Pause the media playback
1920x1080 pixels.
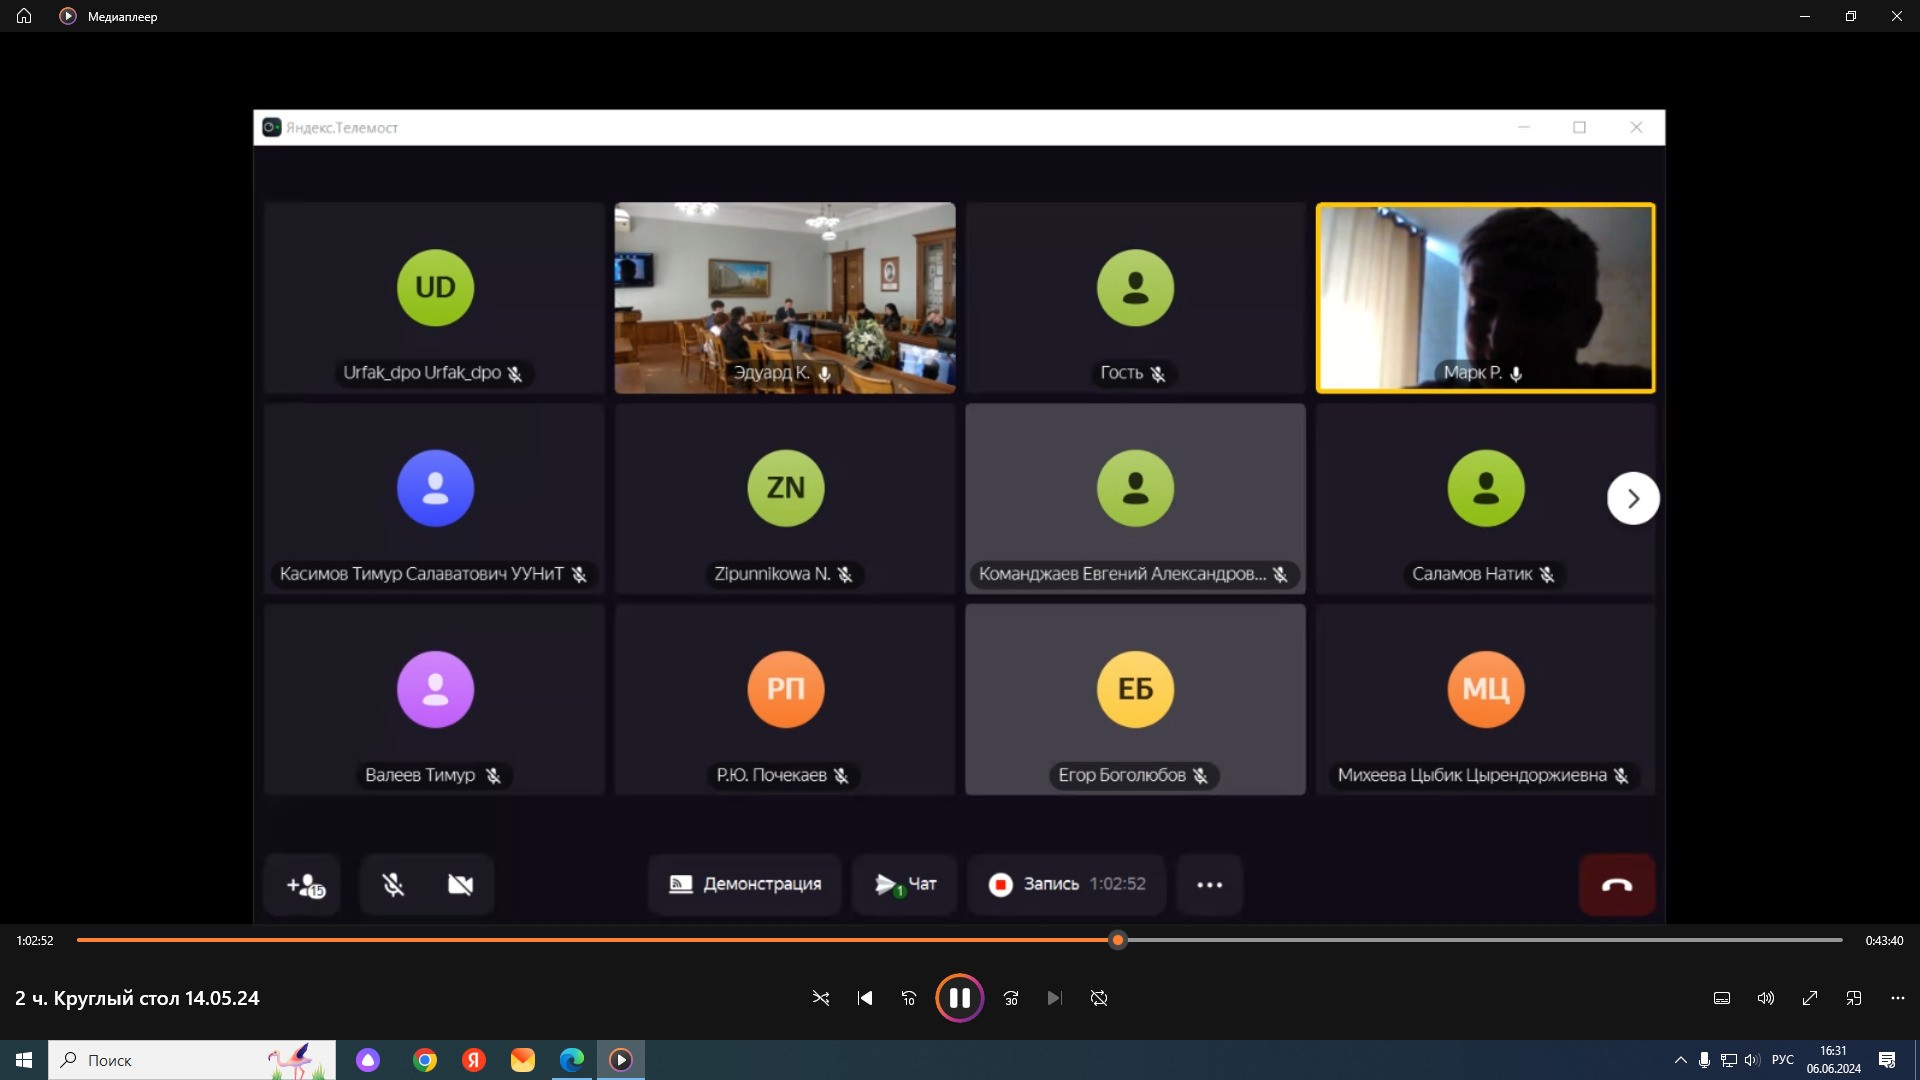click(959, 998)
